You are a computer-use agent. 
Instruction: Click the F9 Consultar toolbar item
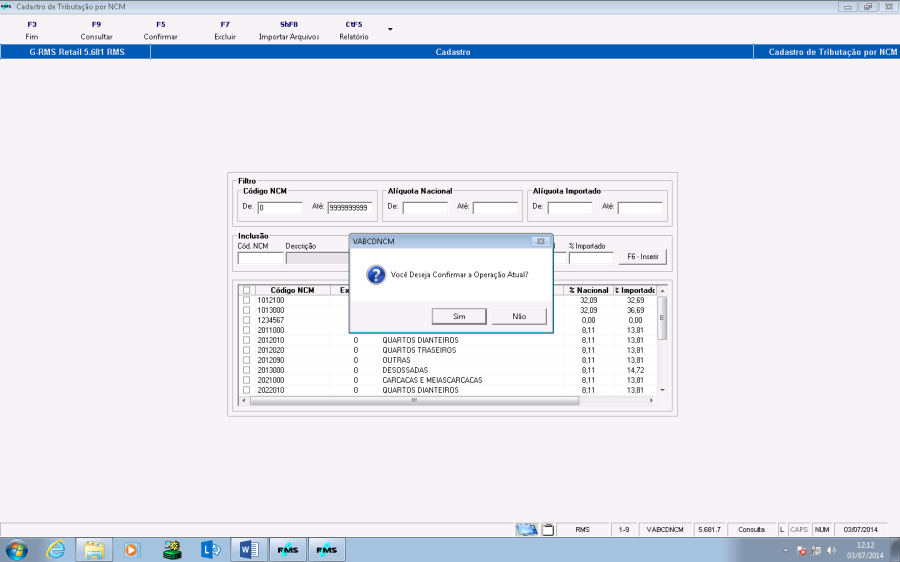click(96, 30)
